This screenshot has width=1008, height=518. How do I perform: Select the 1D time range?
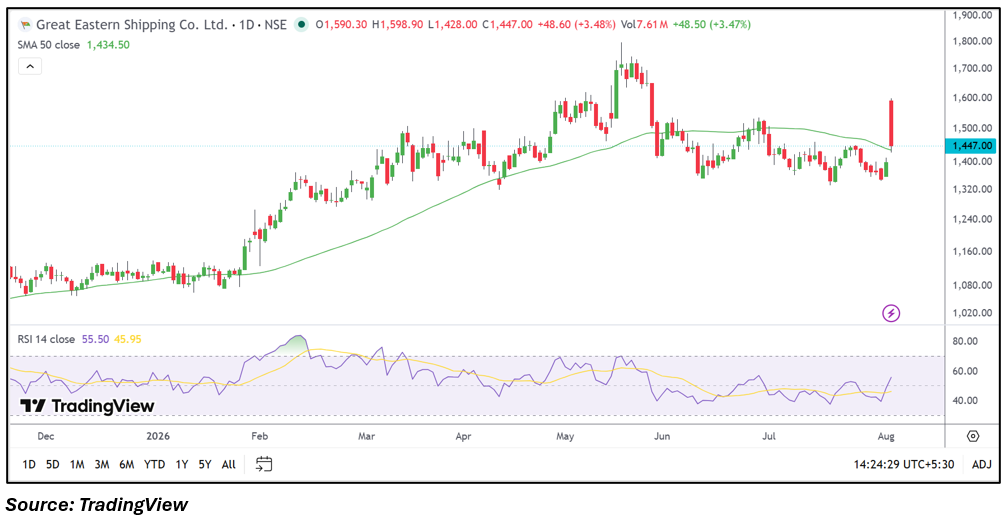click(29, 464)
